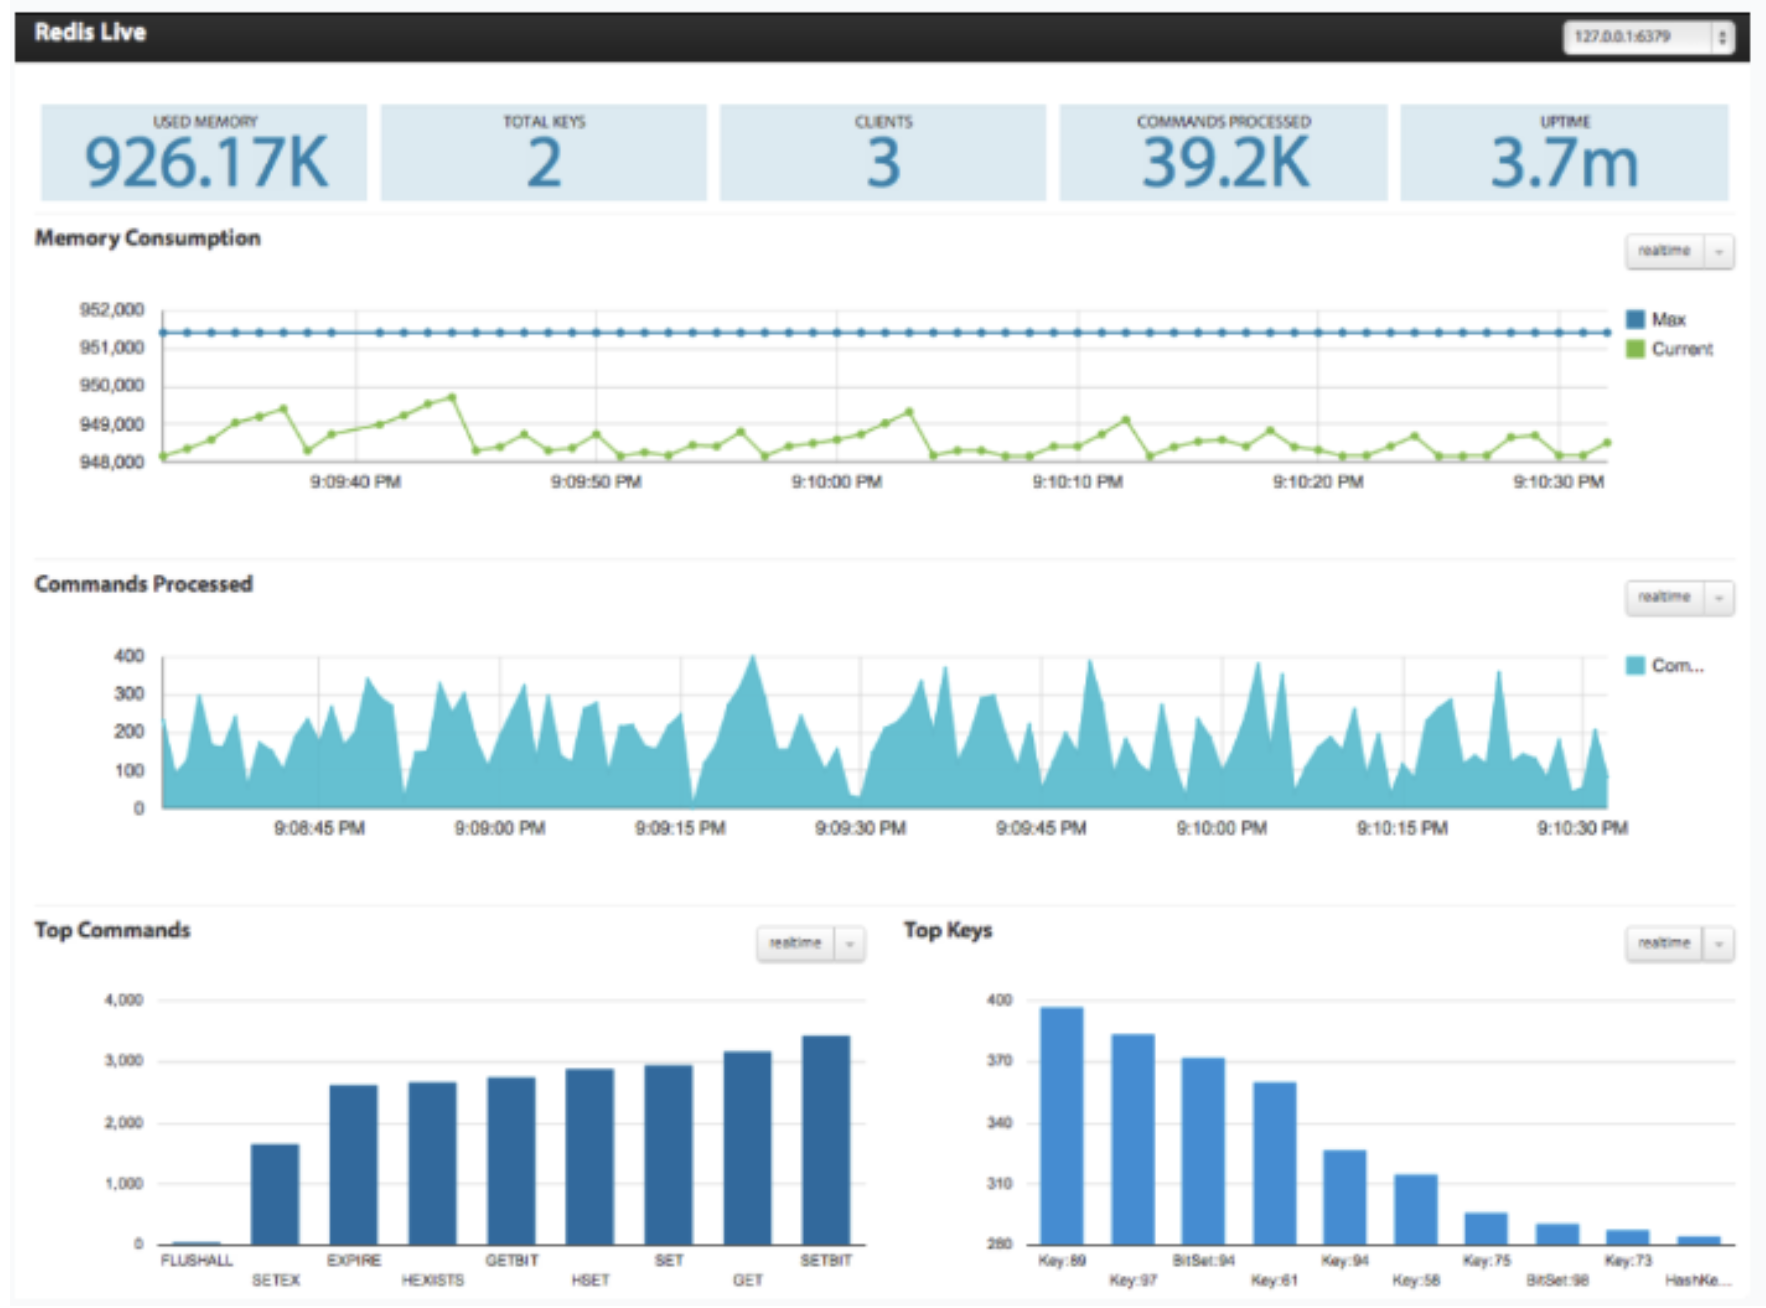Viewport: 1766px width, 1308px height.
Task: Click the Redis Live header title
Action: pos(90,32)
